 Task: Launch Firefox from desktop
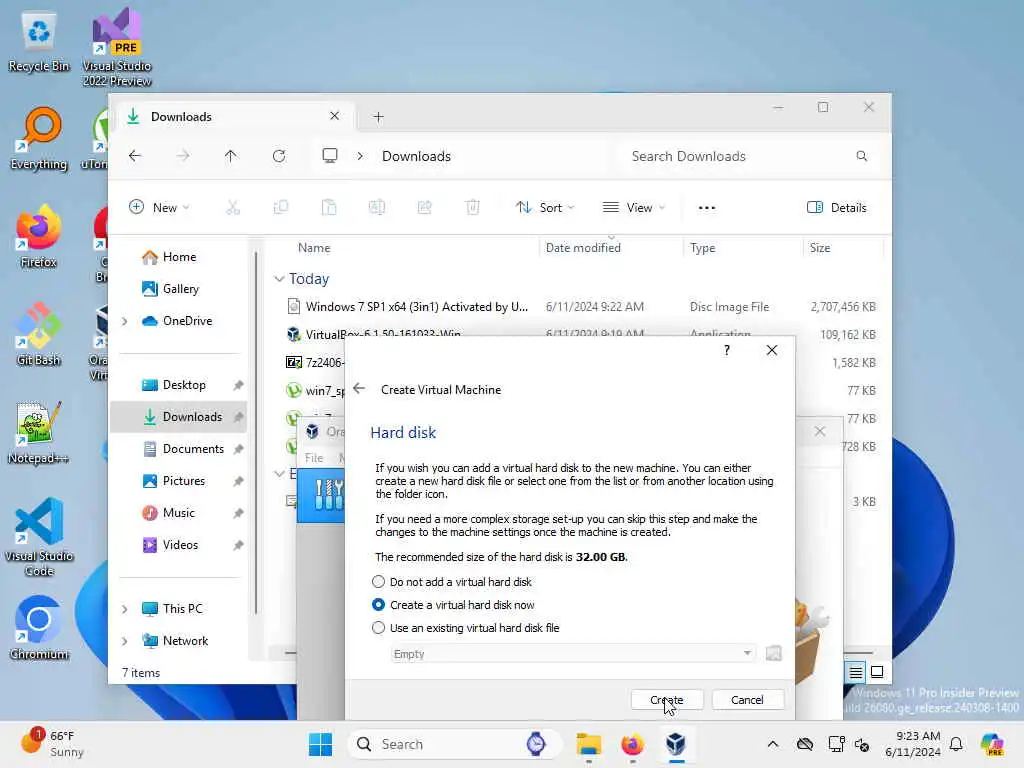click(x=39, y=236)
